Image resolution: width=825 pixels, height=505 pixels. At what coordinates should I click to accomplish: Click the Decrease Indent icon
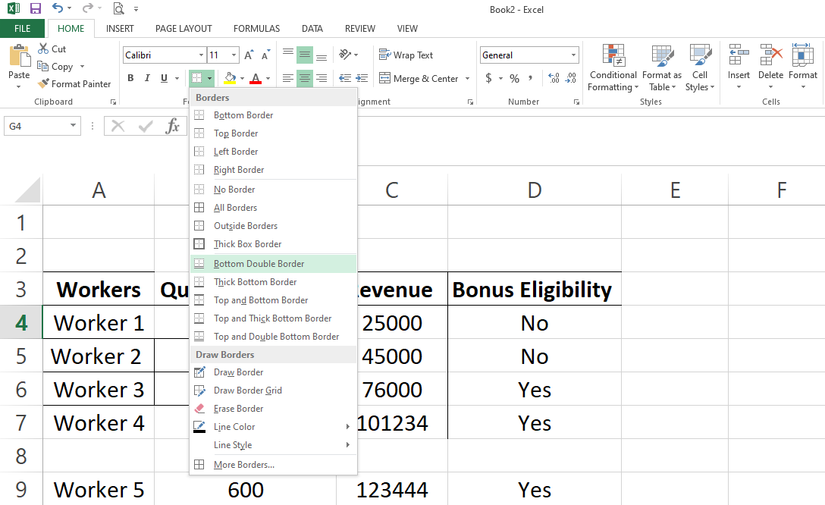[345, 78]
